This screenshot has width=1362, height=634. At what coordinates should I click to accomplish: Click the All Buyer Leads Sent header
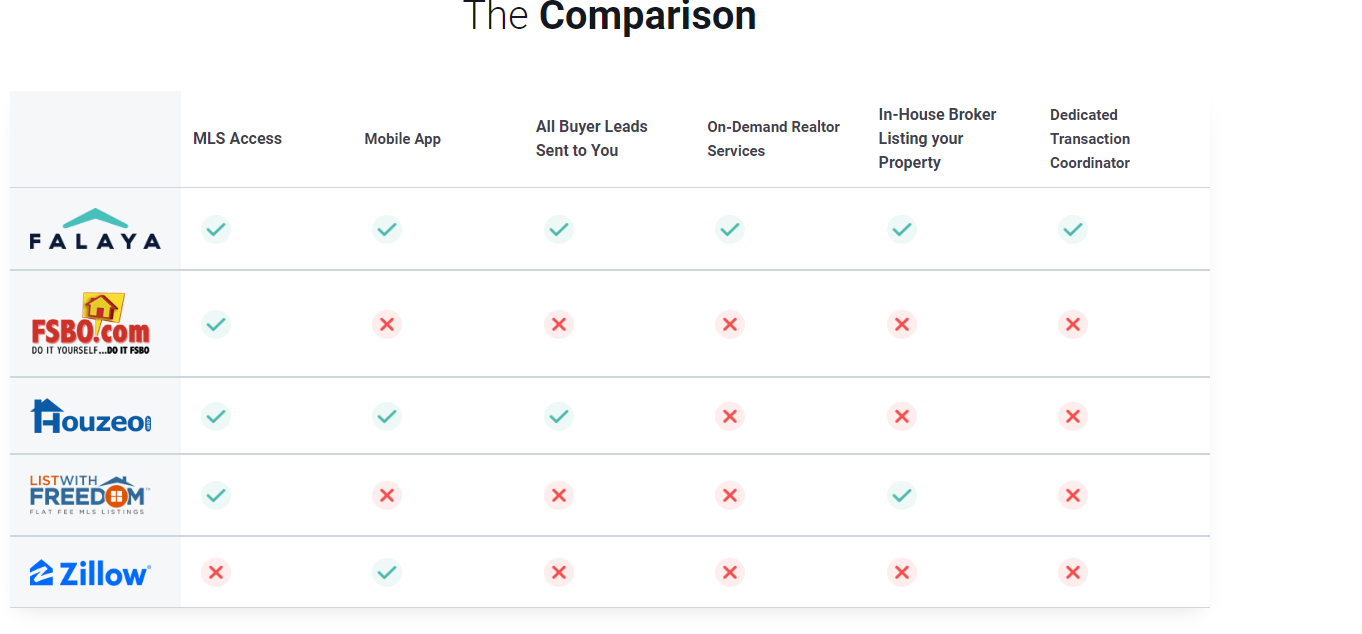point(591,139)
